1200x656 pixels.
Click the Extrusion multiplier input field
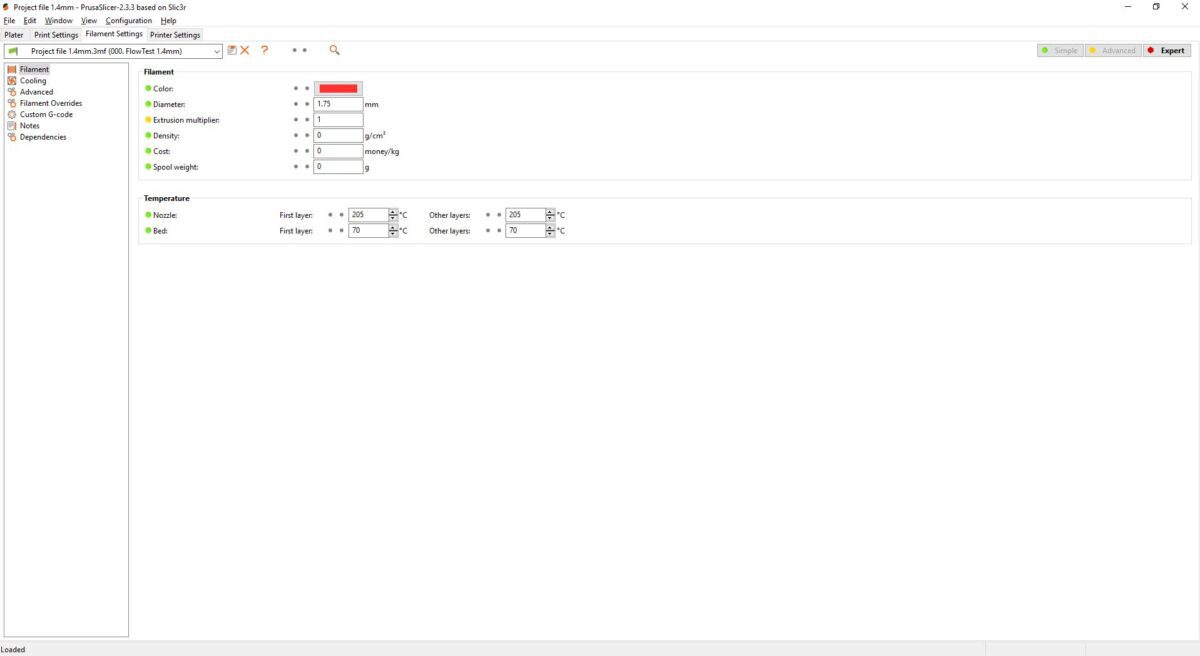pyautogui.click(x=338, y=120)
